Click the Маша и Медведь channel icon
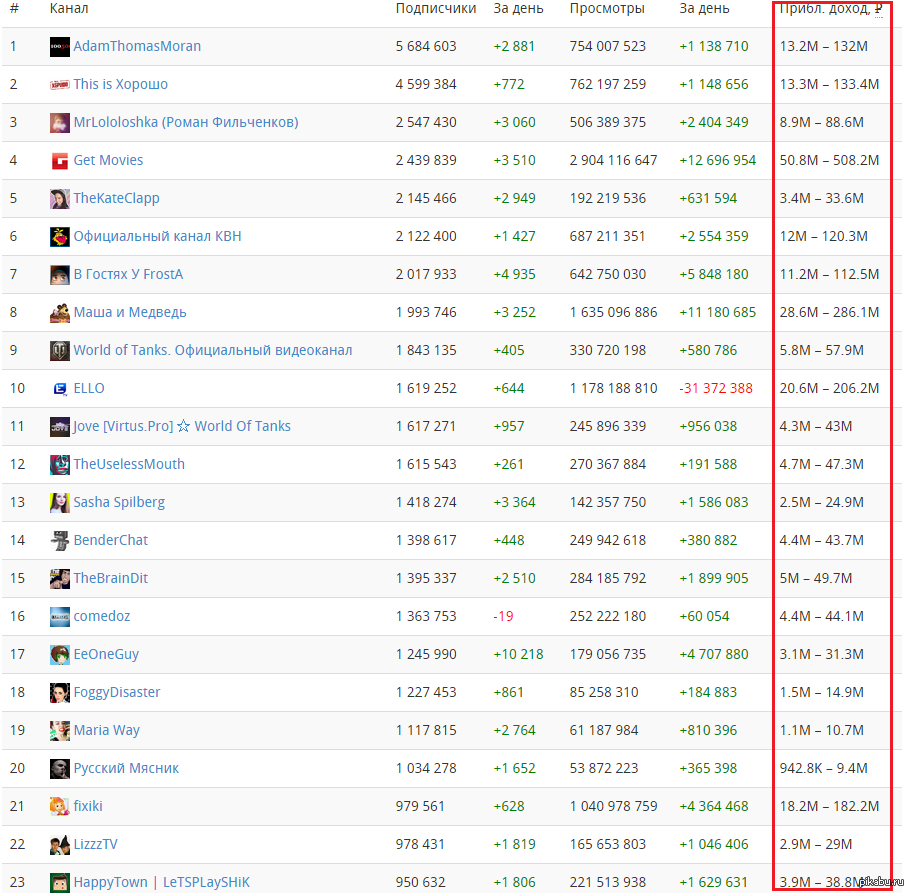This screenshot has height=893, width=909. [x=60, y=313]
